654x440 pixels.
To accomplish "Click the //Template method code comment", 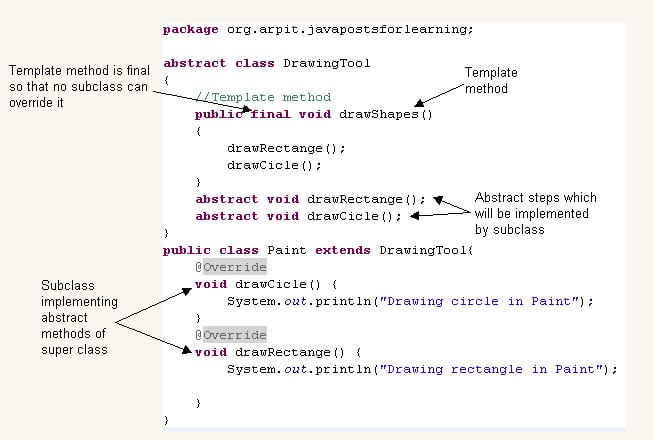I will point(263,97).
